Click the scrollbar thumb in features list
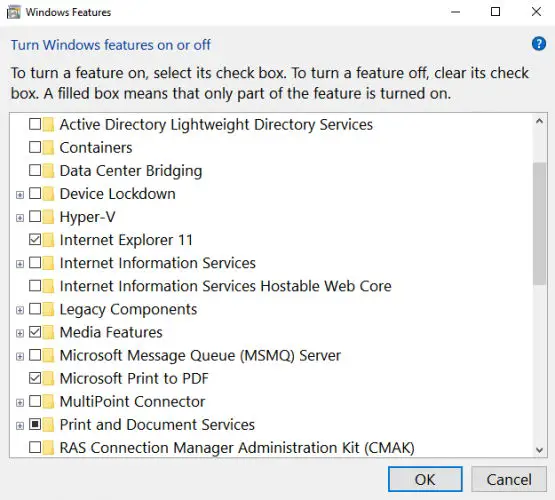555x500 pixels. pyautogui.click(x=539, y=224)
